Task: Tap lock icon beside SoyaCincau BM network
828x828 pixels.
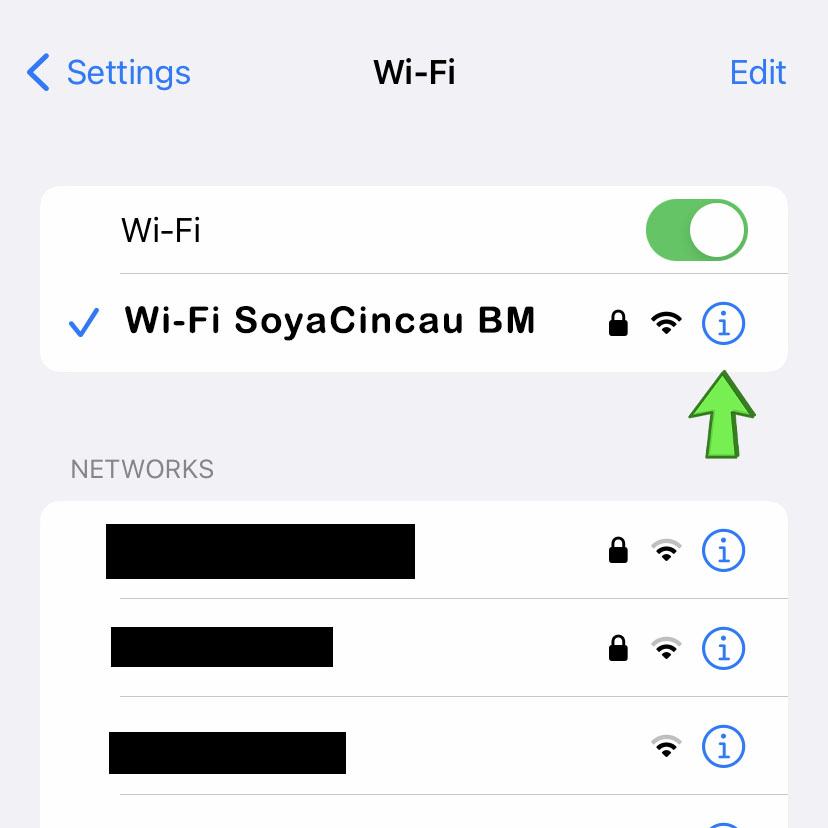Action: coord(618,323)
